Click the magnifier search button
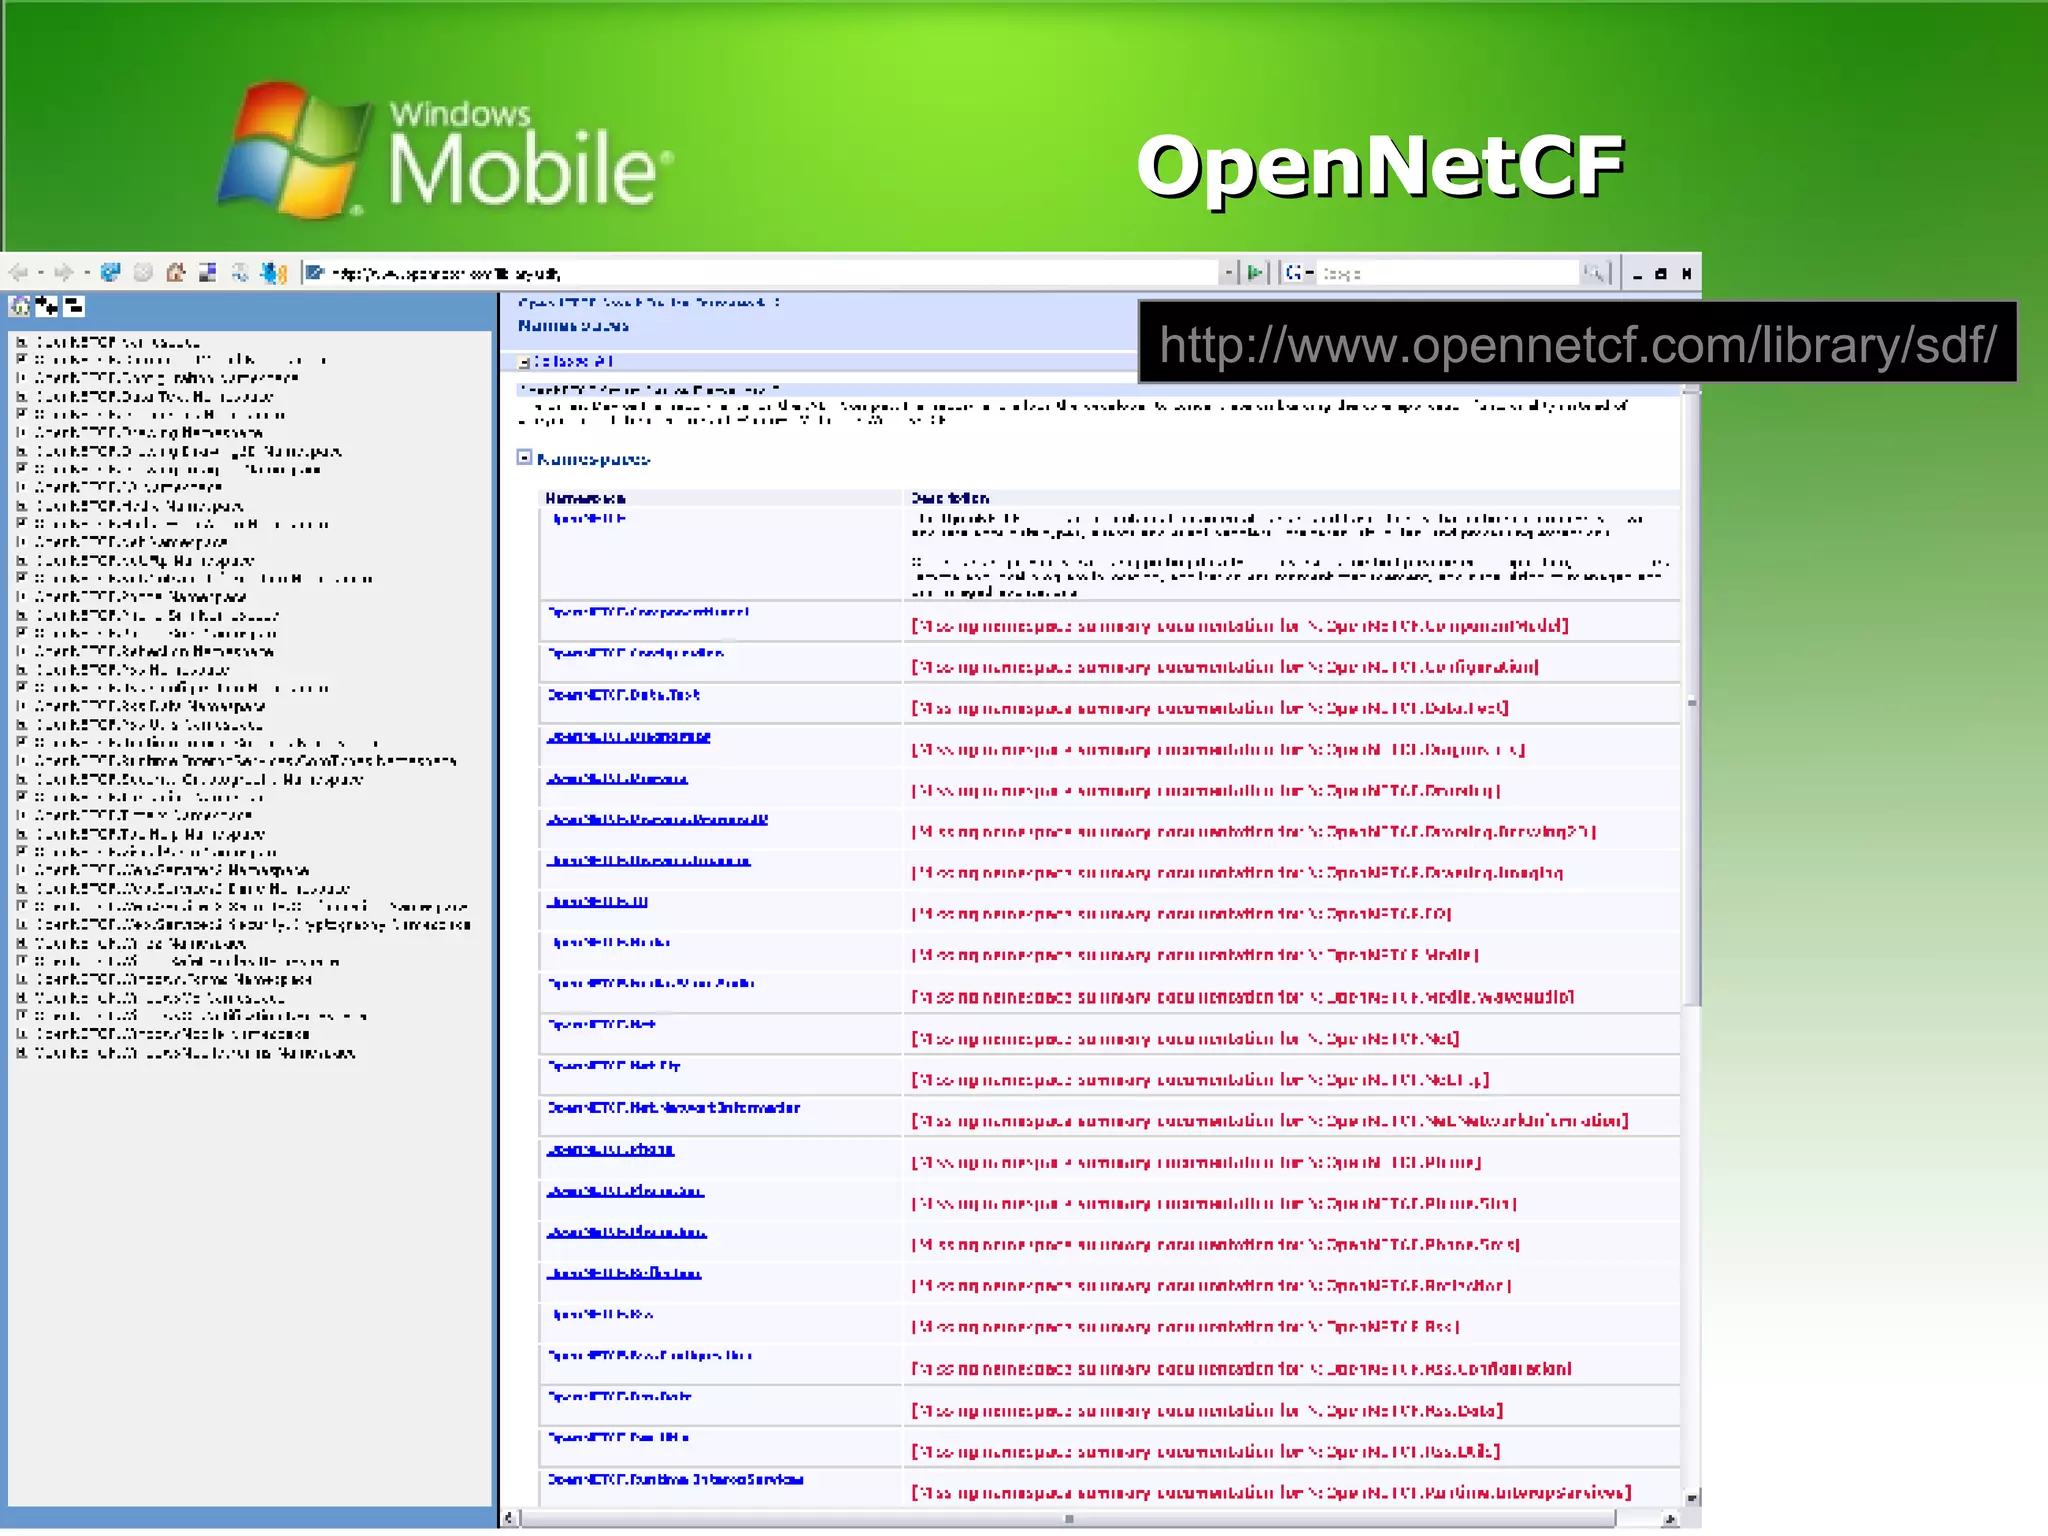Image resolution: width=2048 pixels, height=1536 pixels. (x=1594, y=272)
